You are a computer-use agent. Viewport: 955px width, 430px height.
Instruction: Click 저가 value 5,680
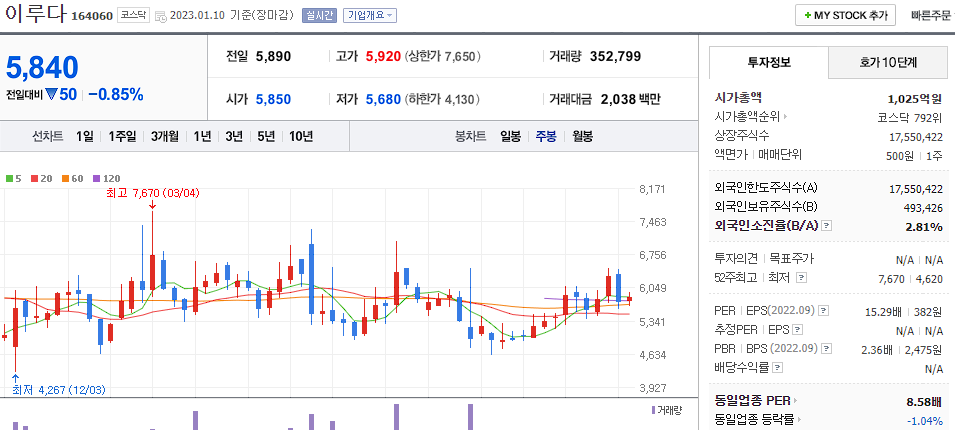(383, 99)
